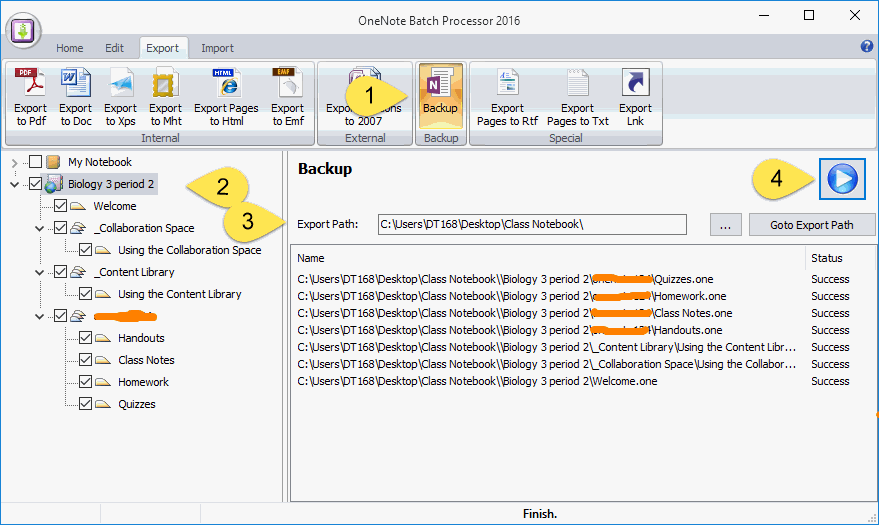The width and height of the screenshot is (879, 525).
Task: Select the Handouts.one result row
Action: tap(583, 330)
